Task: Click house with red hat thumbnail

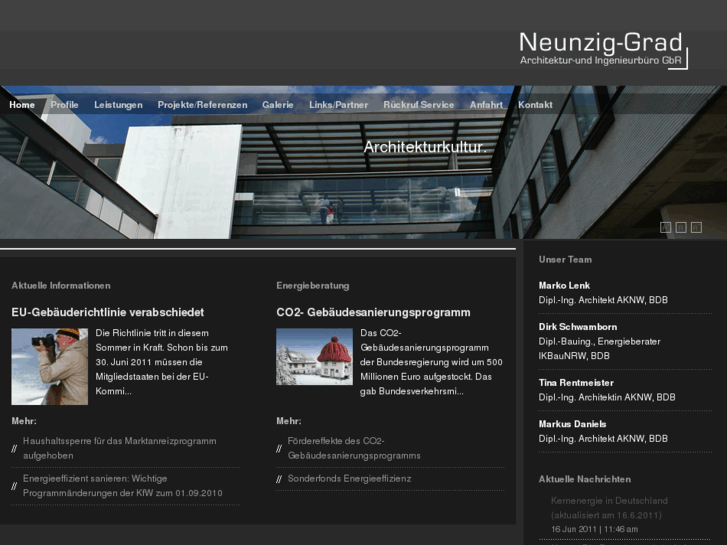Action: pyautogui.click(x=314, y=356)
